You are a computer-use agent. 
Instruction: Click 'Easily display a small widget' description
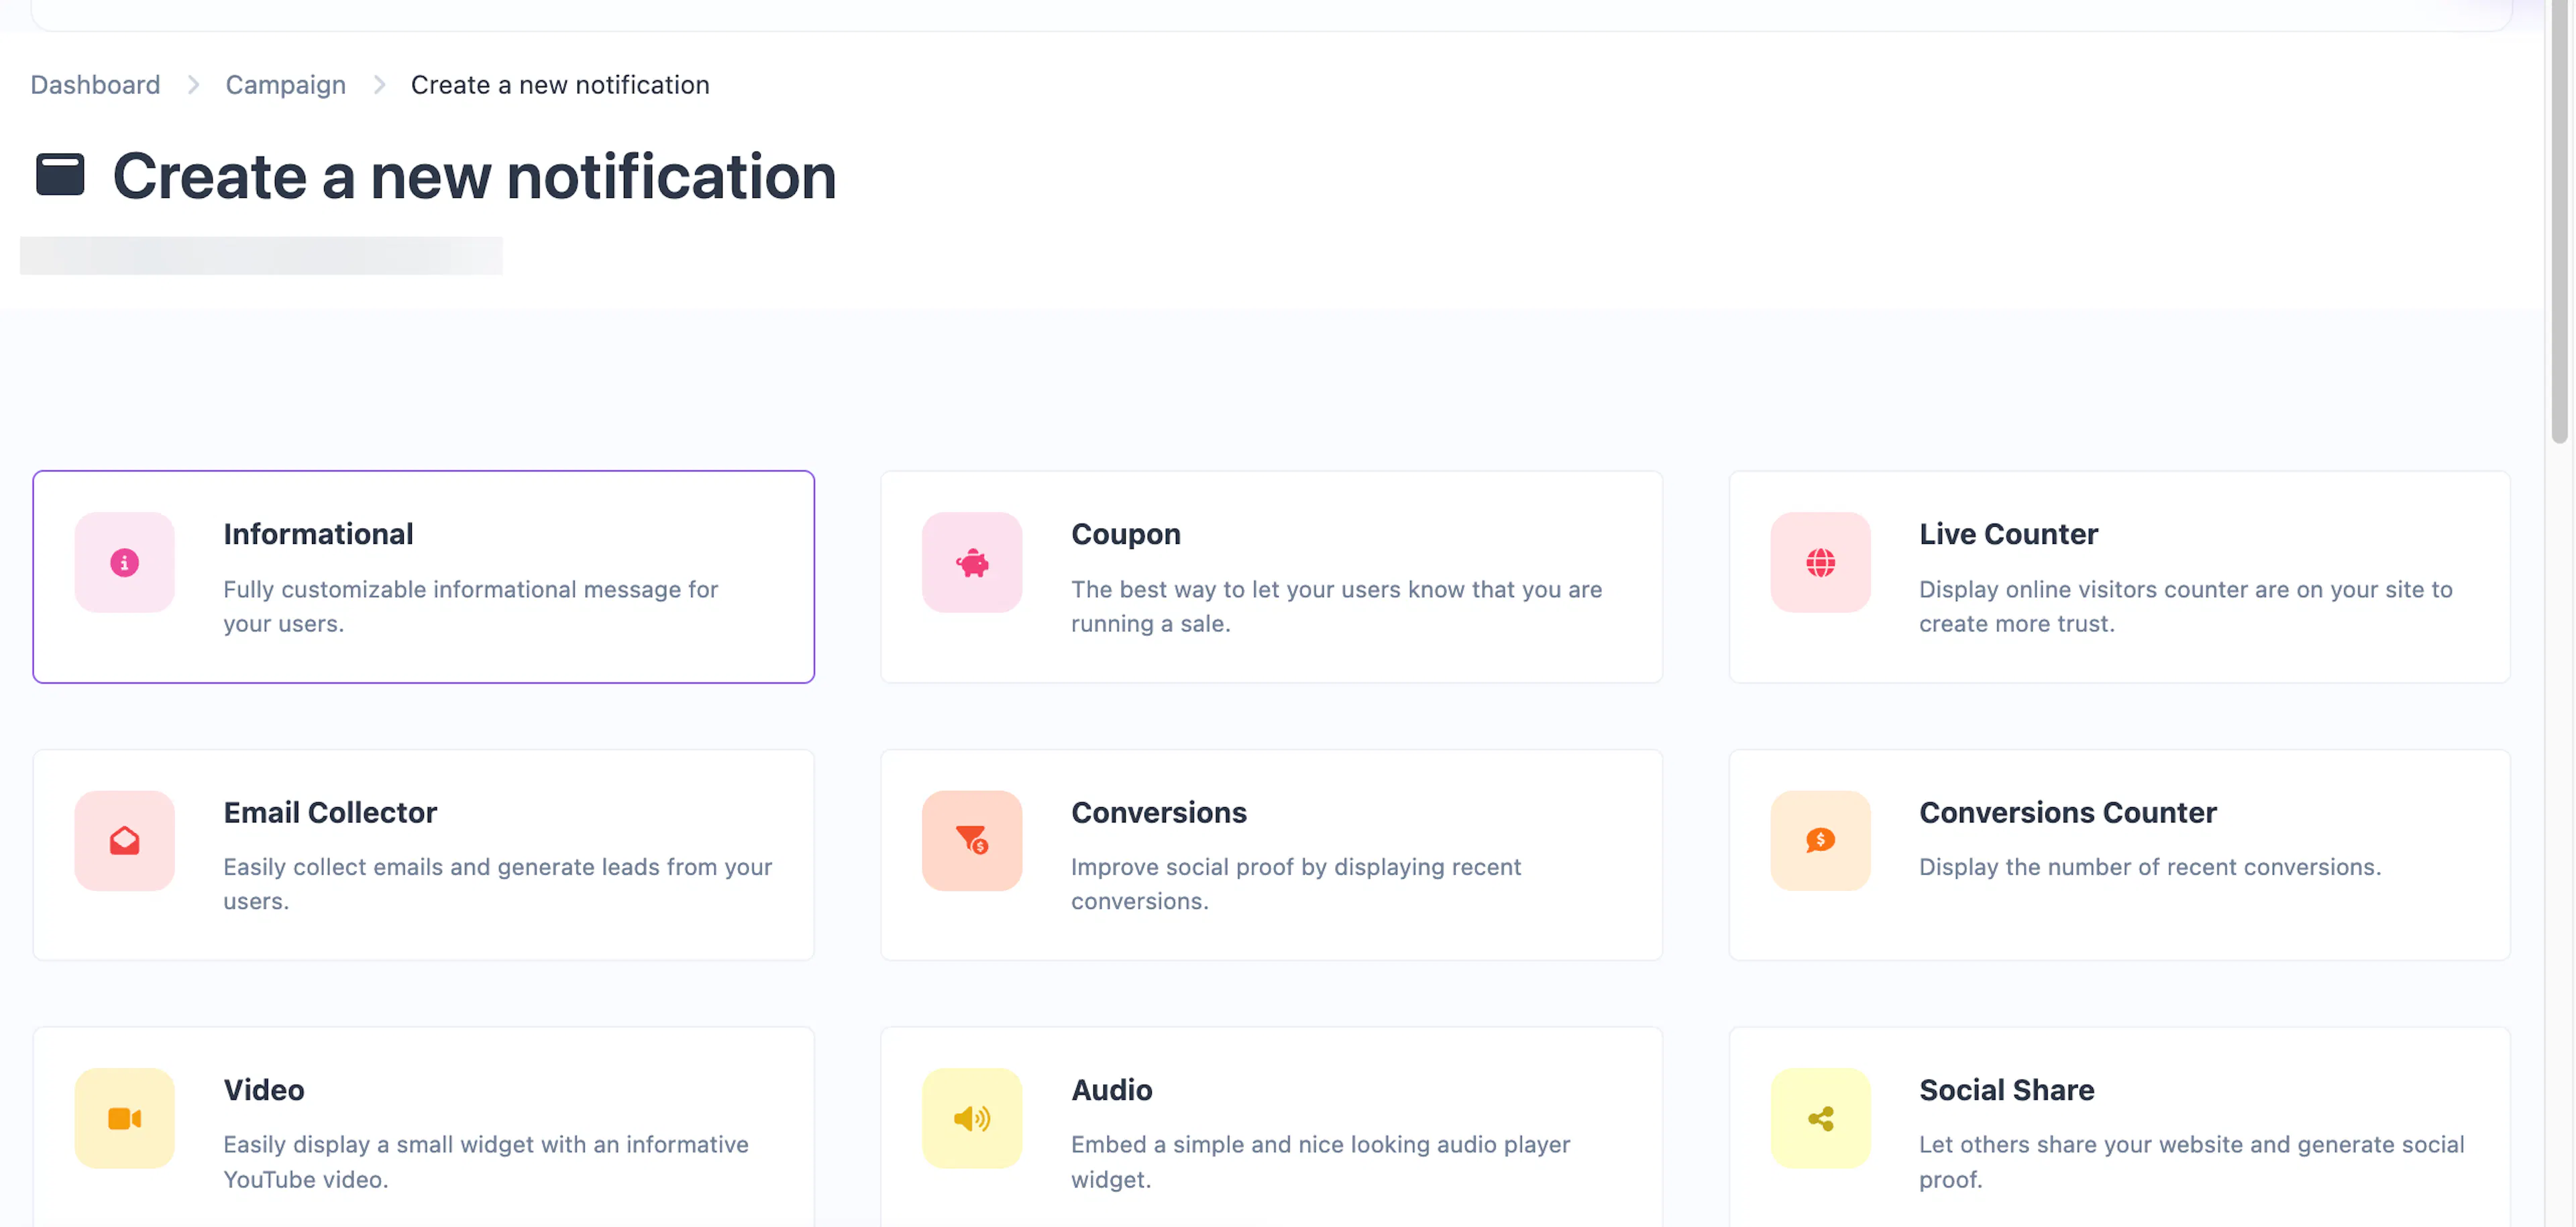(x=485, y=1161)
